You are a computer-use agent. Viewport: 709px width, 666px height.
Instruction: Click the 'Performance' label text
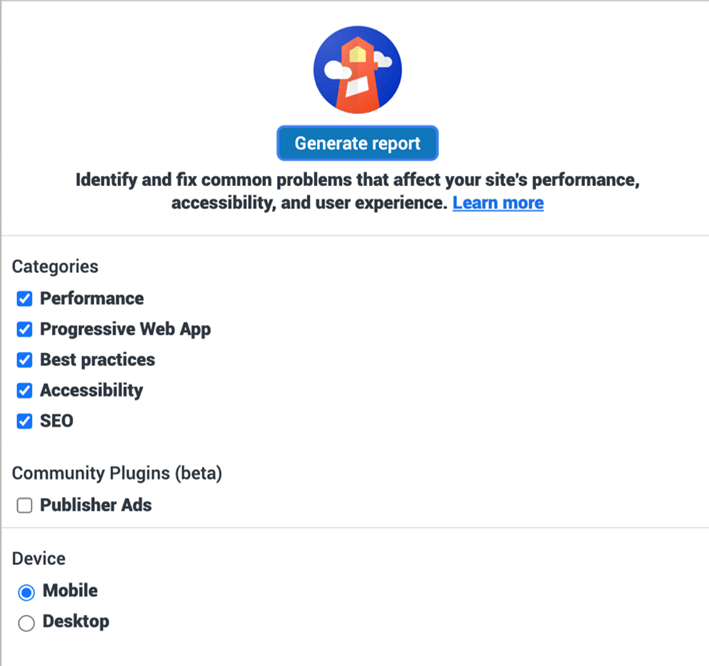(92, 298)
